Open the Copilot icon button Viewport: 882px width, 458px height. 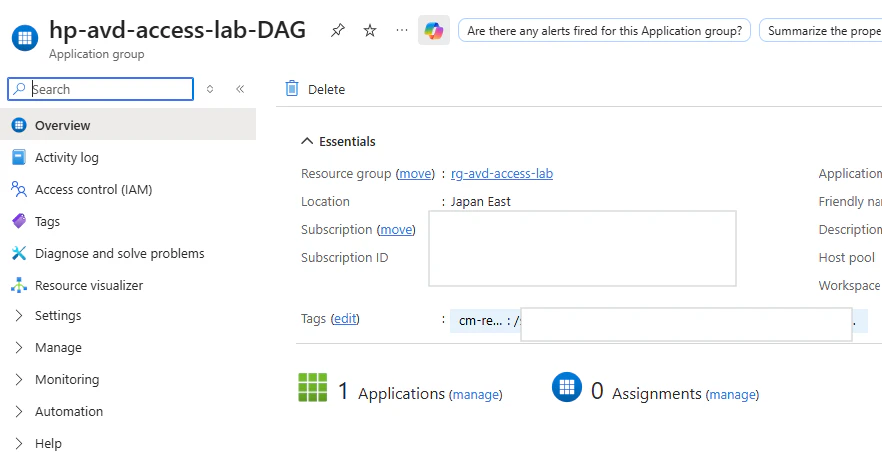click(x=434, y=30)
